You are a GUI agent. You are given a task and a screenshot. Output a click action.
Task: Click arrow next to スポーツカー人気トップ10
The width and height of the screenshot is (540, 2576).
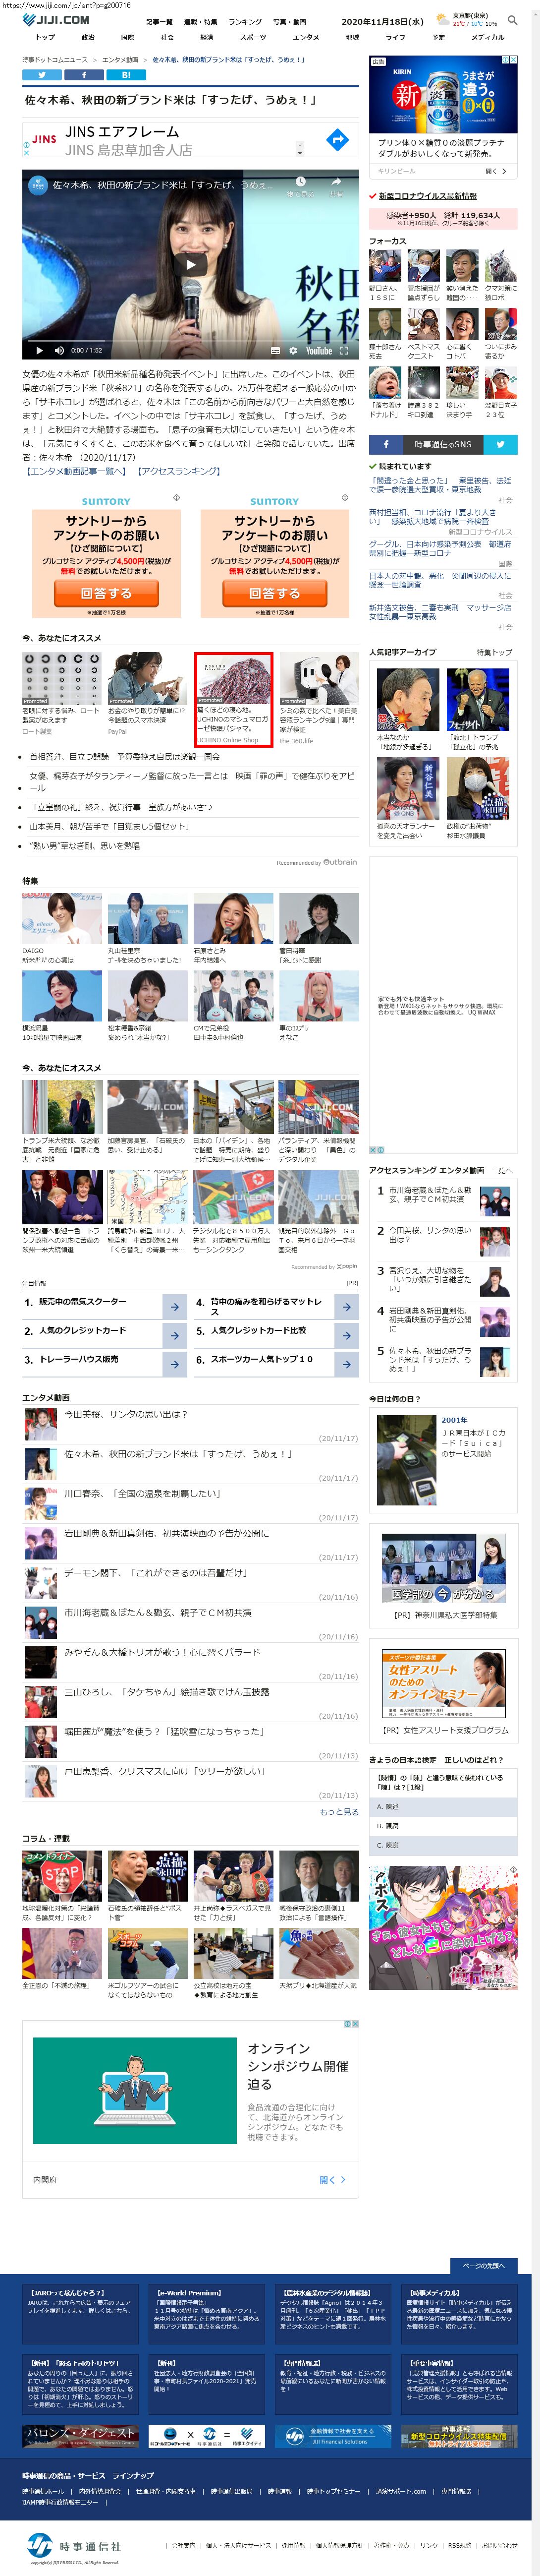click(x=346, y=1364)
